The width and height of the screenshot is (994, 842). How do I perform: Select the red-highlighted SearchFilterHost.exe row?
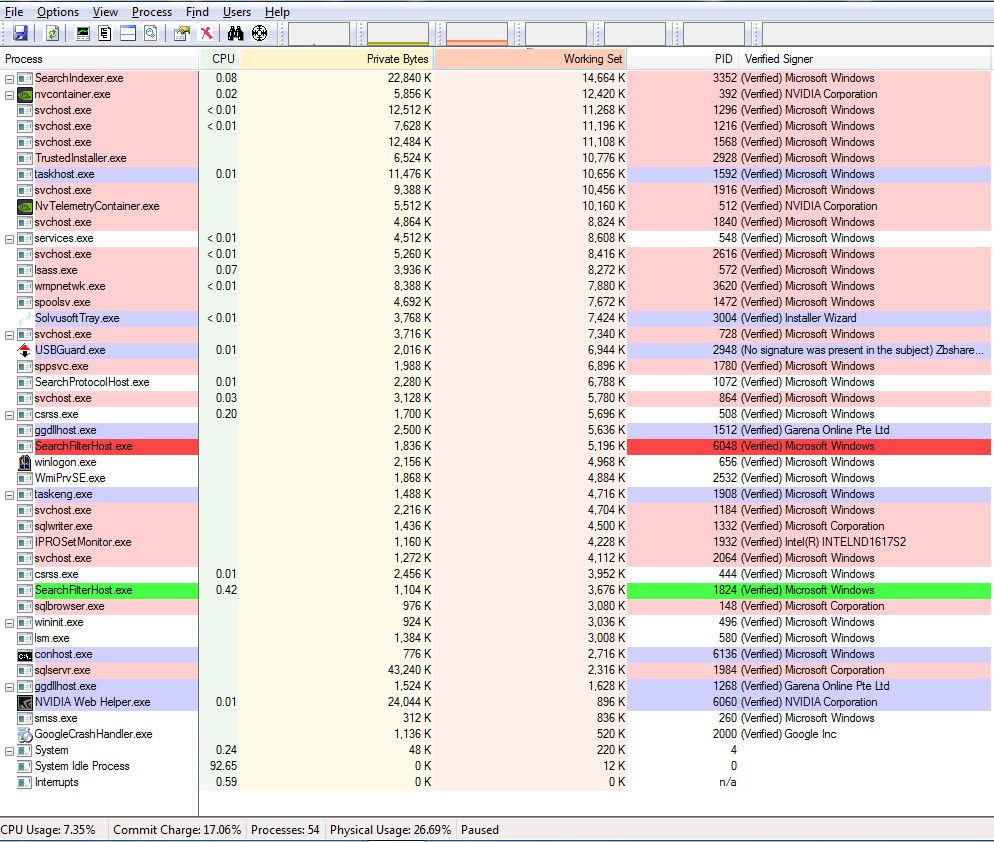pyautogui.click(x=497, y=446)
